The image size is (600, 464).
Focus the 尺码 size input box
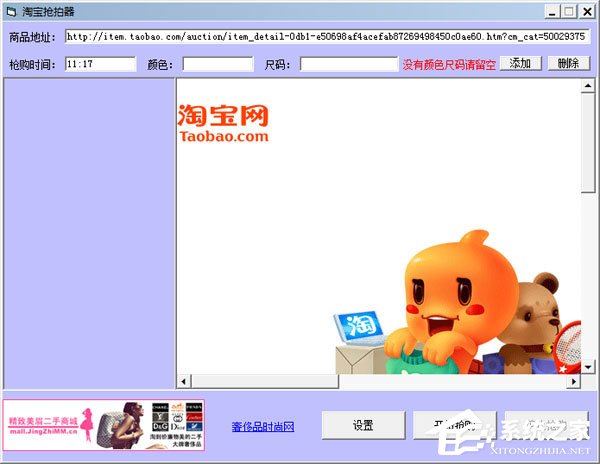349,64
